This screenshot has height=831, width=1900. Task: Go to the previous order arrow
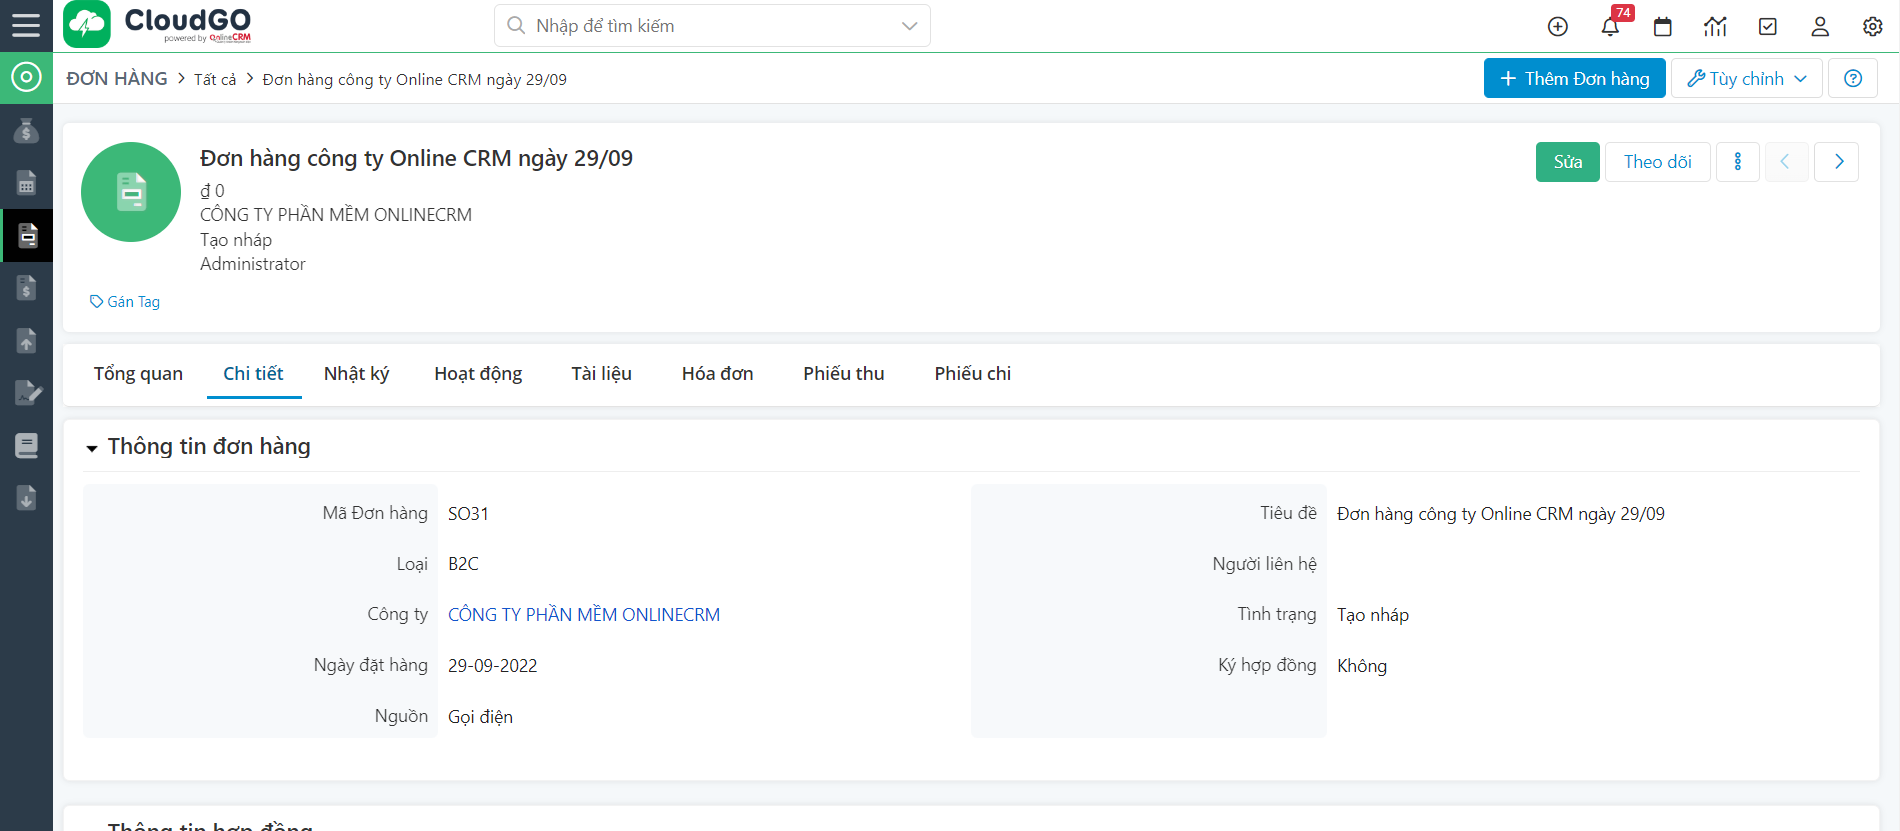pyautogui.click(x=1785, y=162)
